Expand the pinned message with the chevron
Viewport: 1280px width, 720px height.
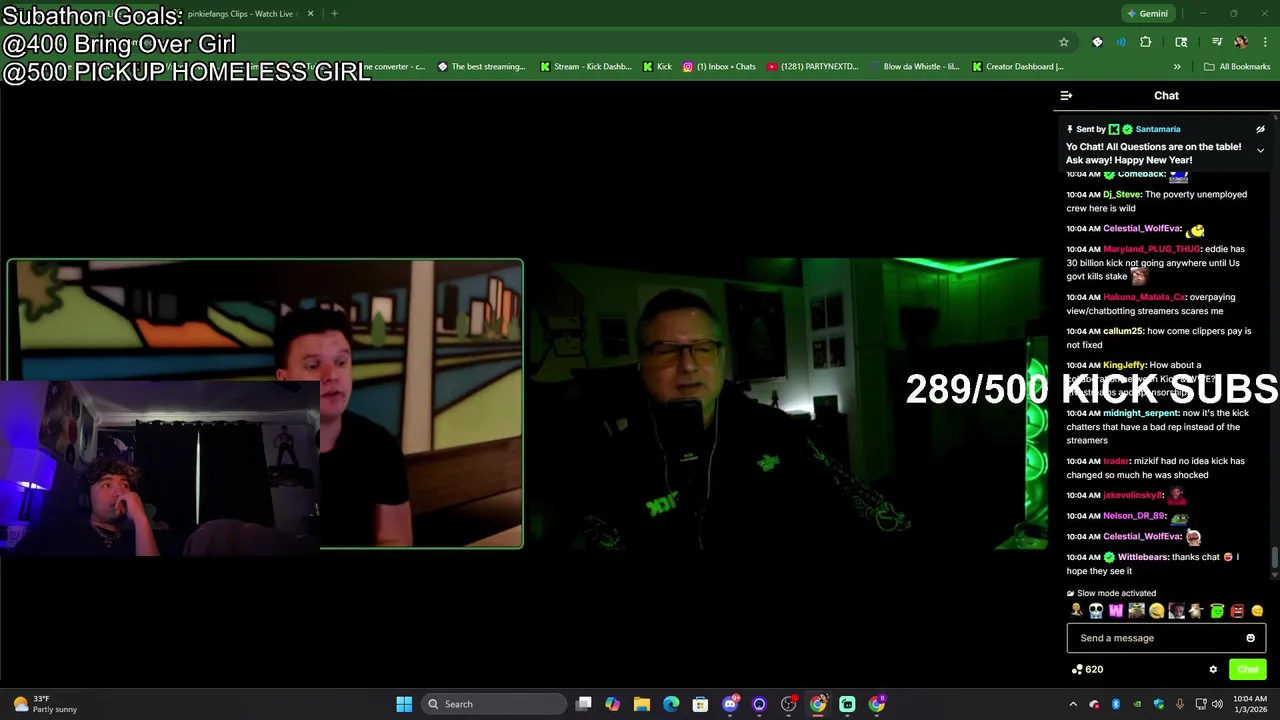[1260, 151]
